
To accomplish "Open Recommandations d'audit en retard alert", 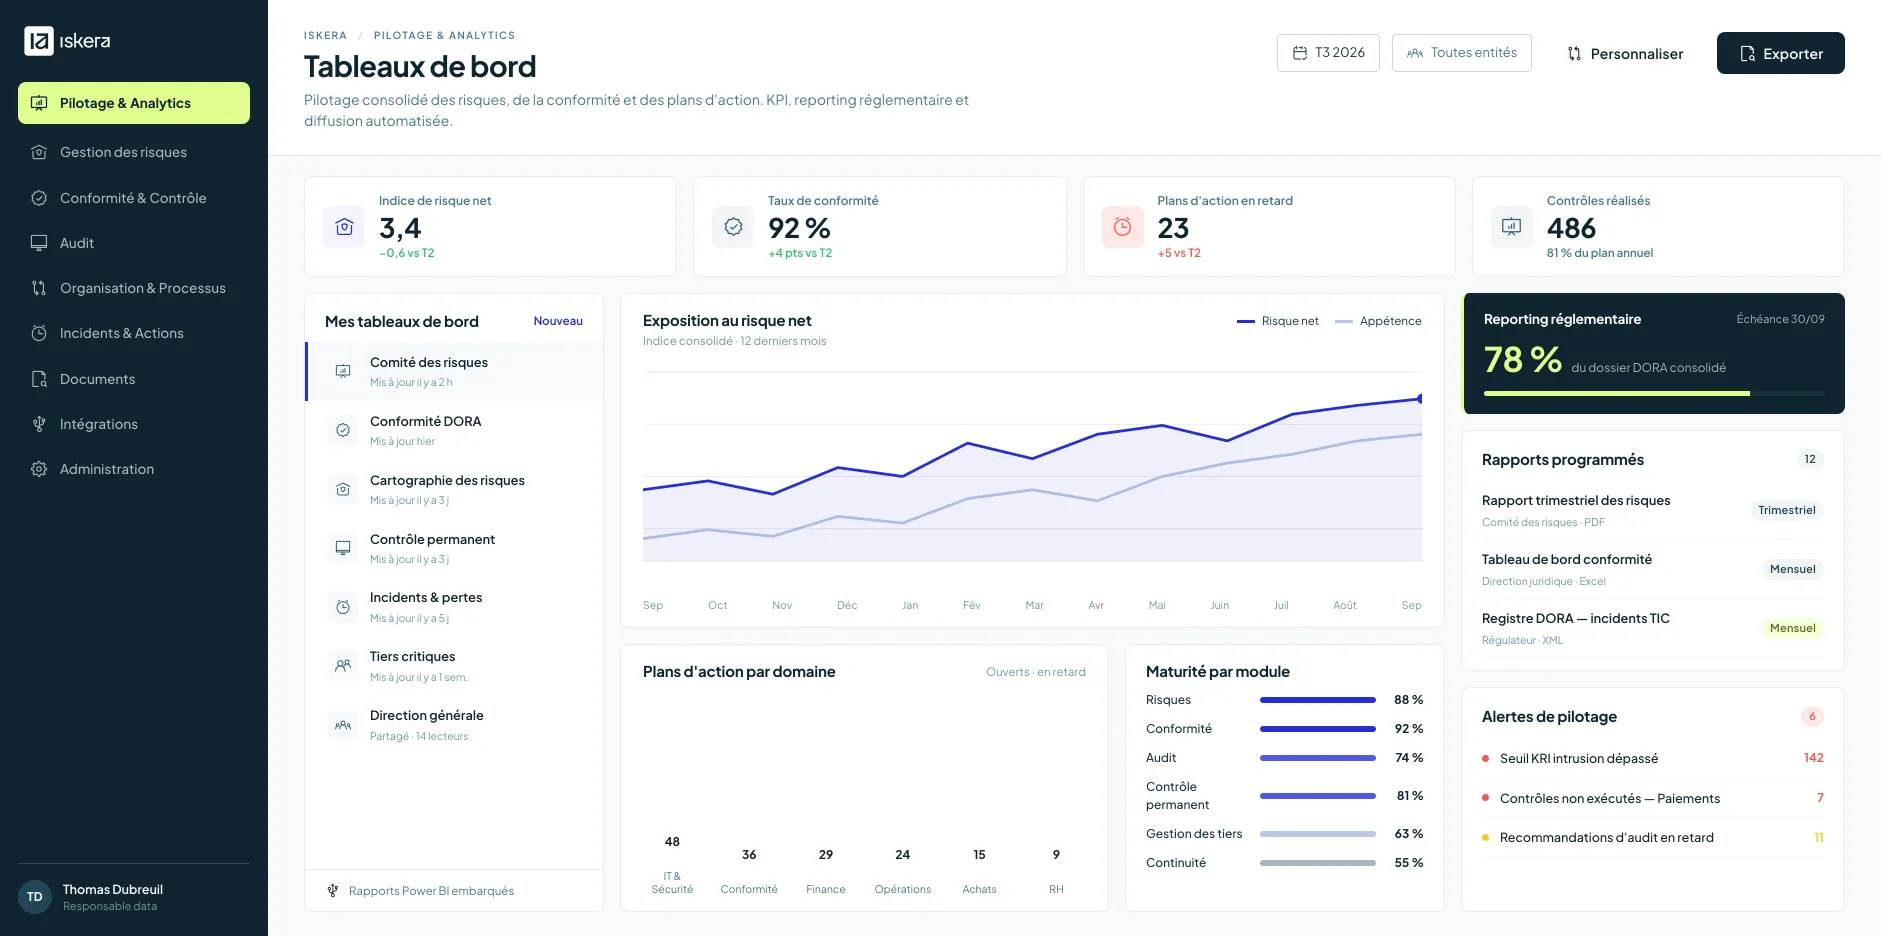I will point(1653,838).
